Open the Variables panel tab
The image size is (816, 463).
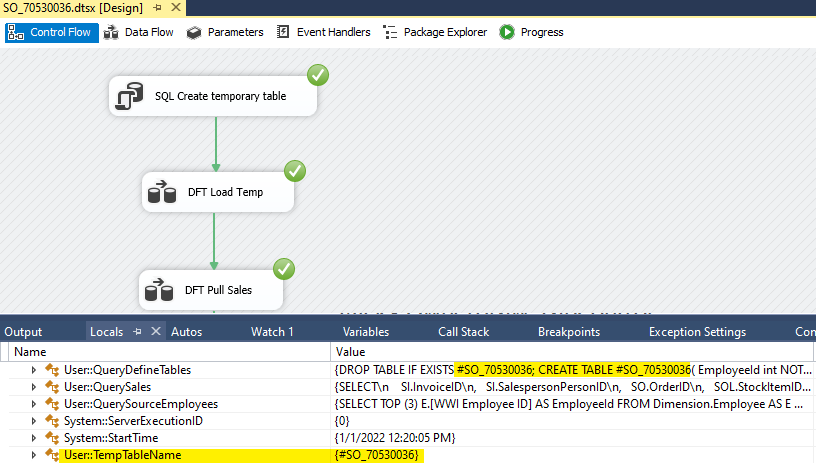(x=366, y=332)
